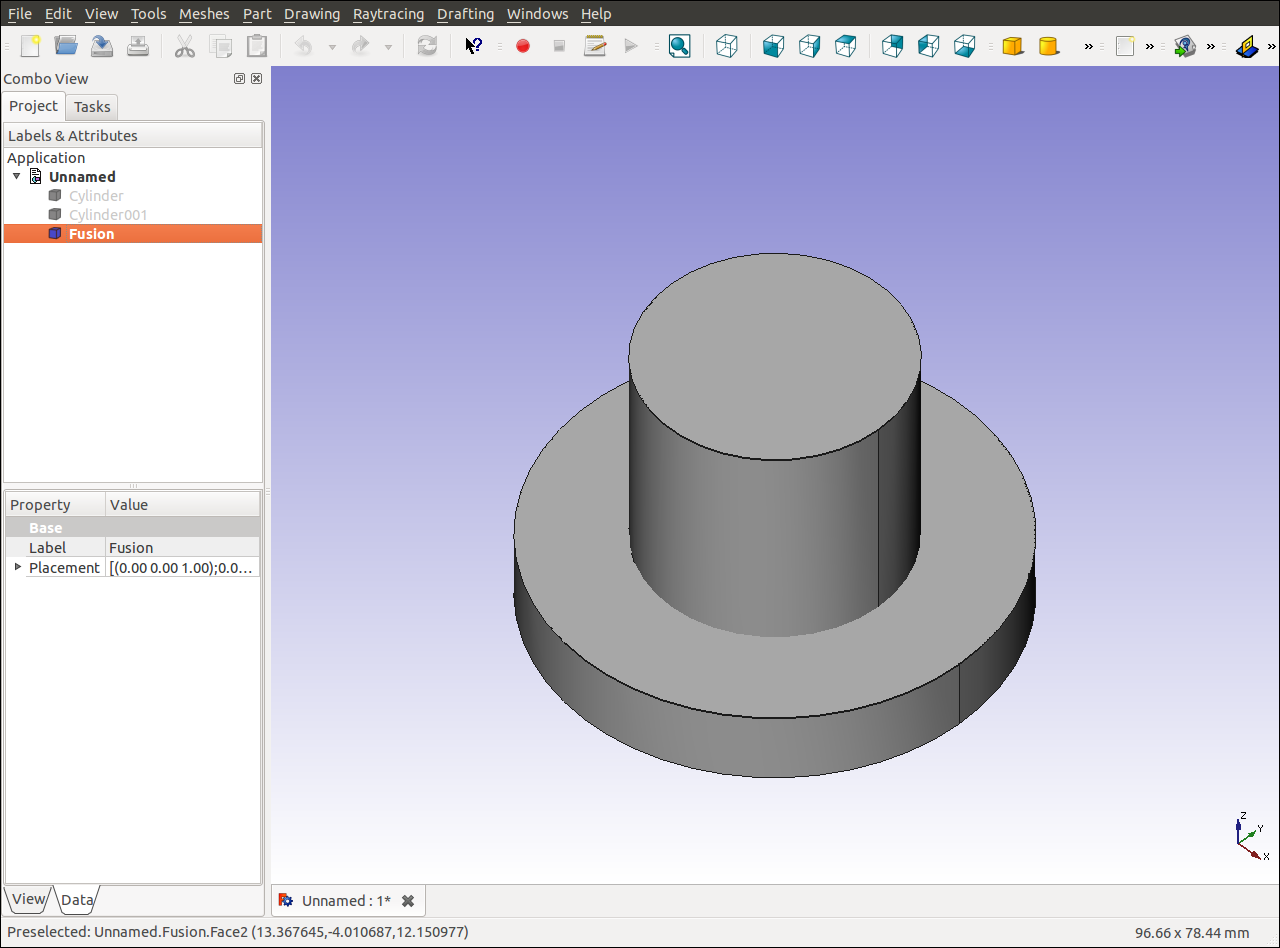Print the current document
The image size is (1280, 948).
pyautogui.click(x=138, y=46)
